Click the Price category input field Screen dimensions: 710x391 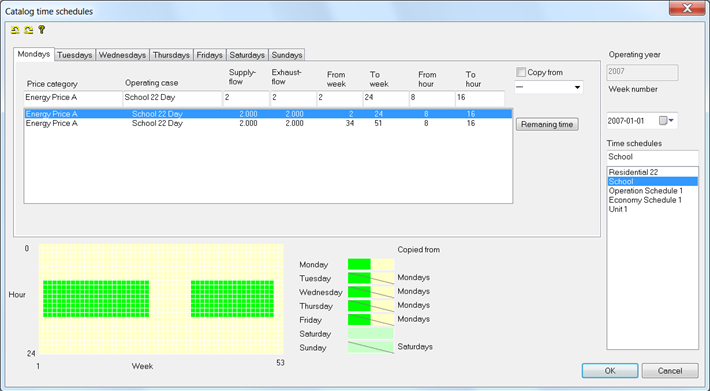[x=73, y=98]
